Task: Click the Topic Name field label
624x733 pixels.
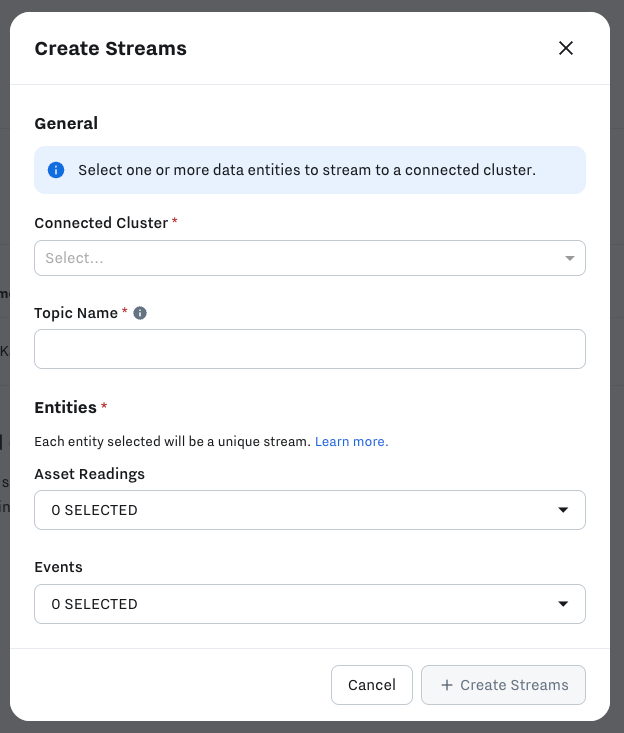Action: (76, 313)
